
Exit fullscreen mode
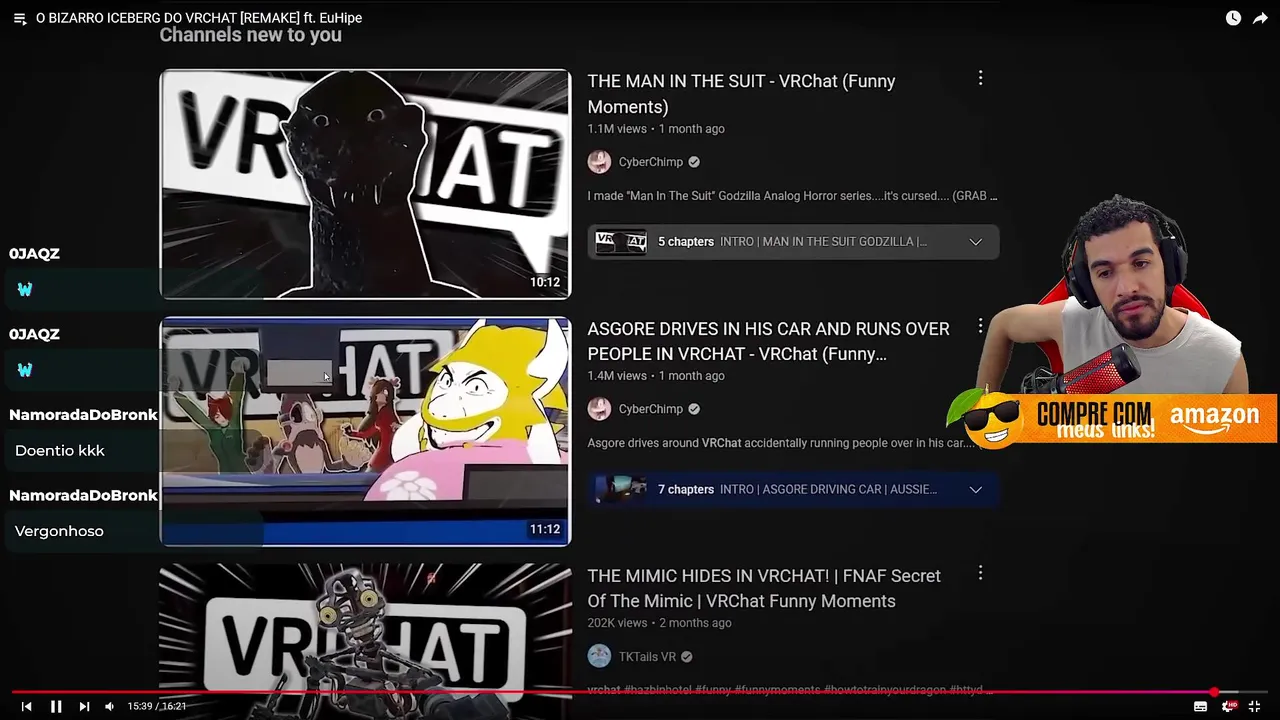point(1254,706)
